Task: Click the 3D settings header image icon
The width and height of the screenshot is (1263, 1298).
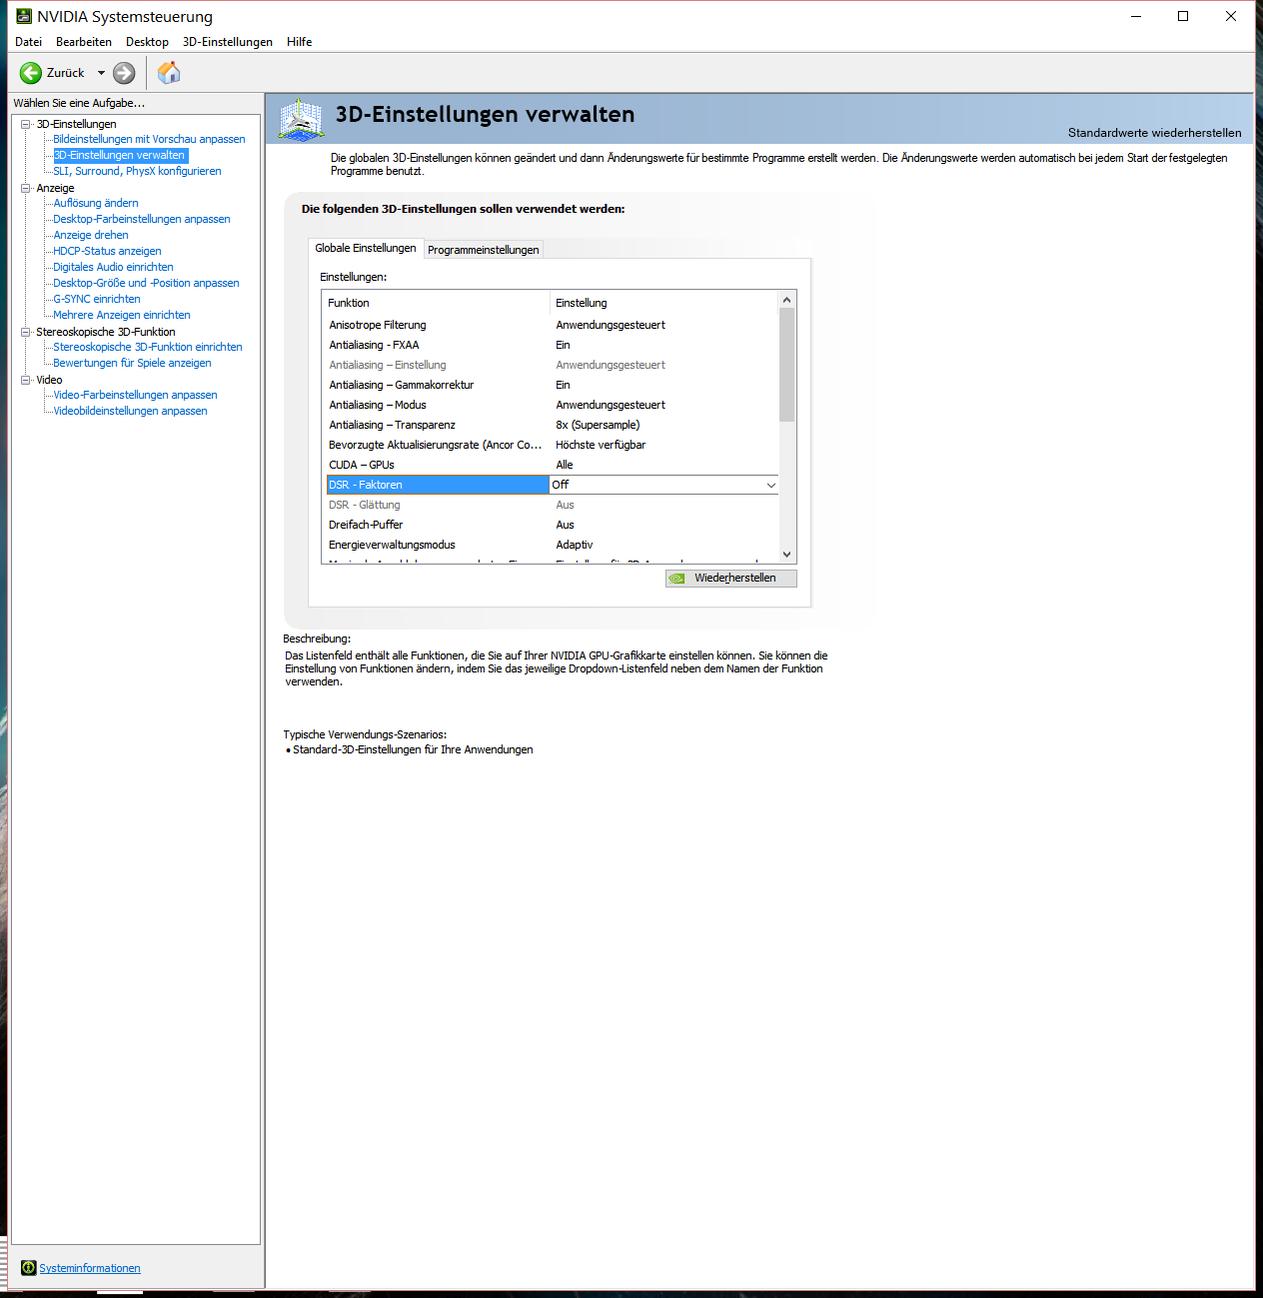Action: pos(301,119)
